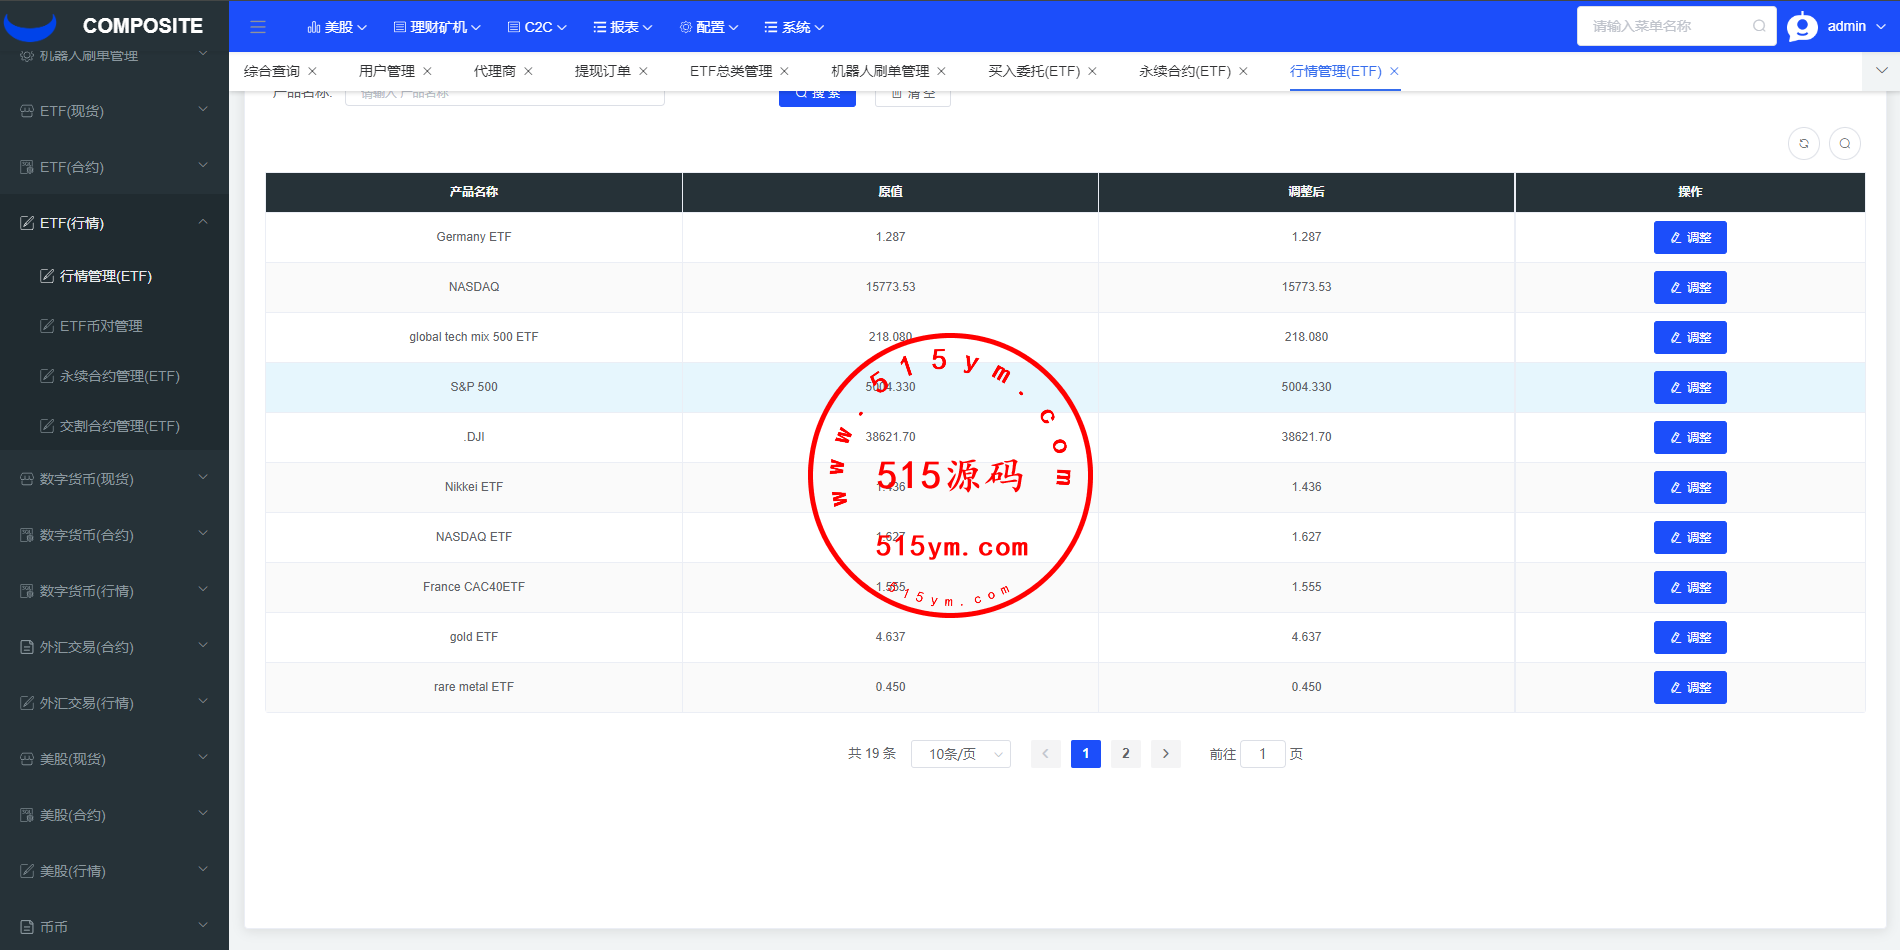Expand the 美股 top menu
Viewport: 1900px width, 950px height.
(337, 27)
